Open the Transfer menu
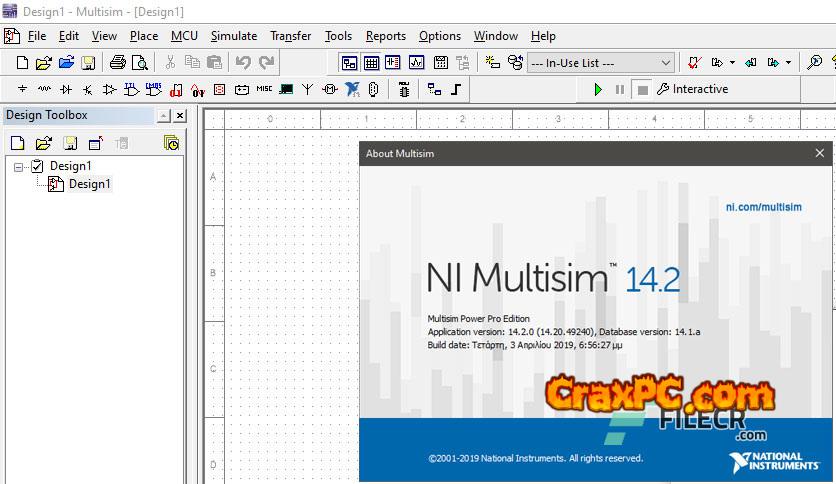Image resolution: width=836 pixels, height=484 pixels. 290,36
